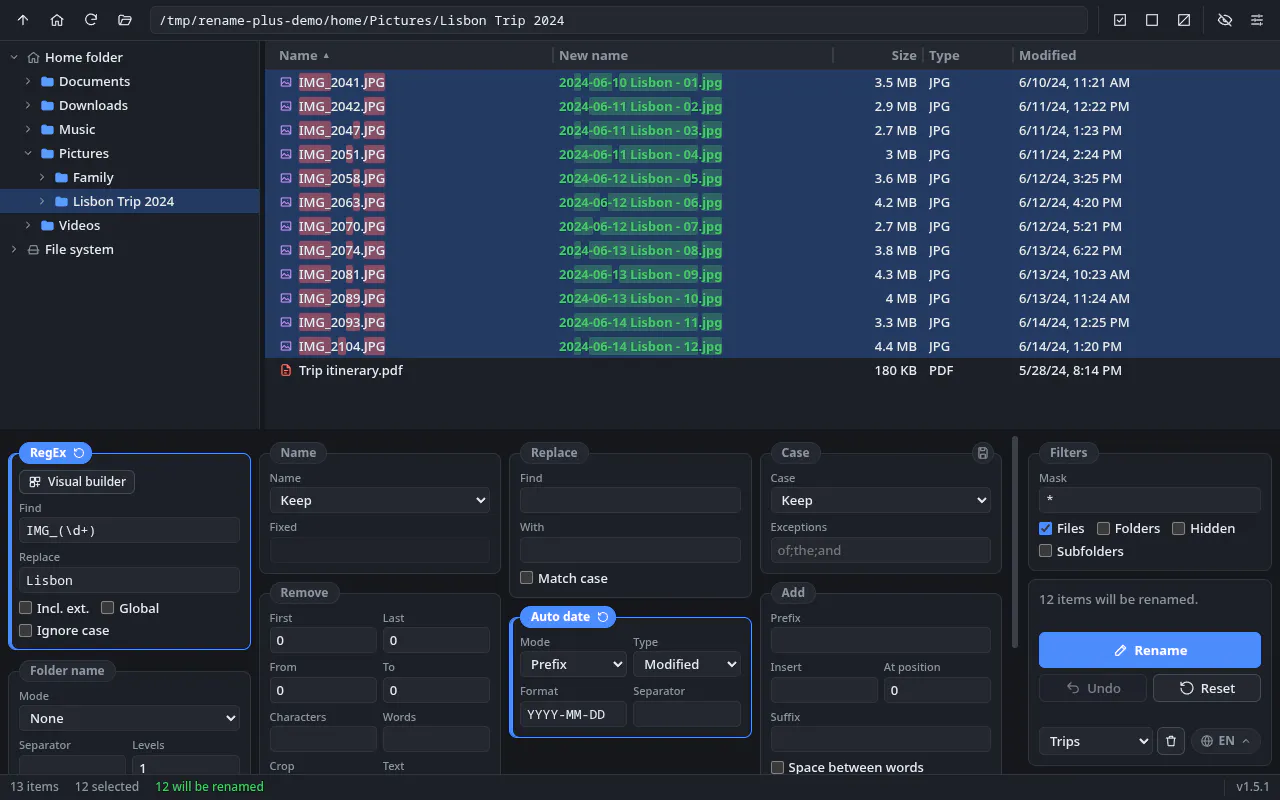Open the Trips preset dropdown

(1096, 741)
